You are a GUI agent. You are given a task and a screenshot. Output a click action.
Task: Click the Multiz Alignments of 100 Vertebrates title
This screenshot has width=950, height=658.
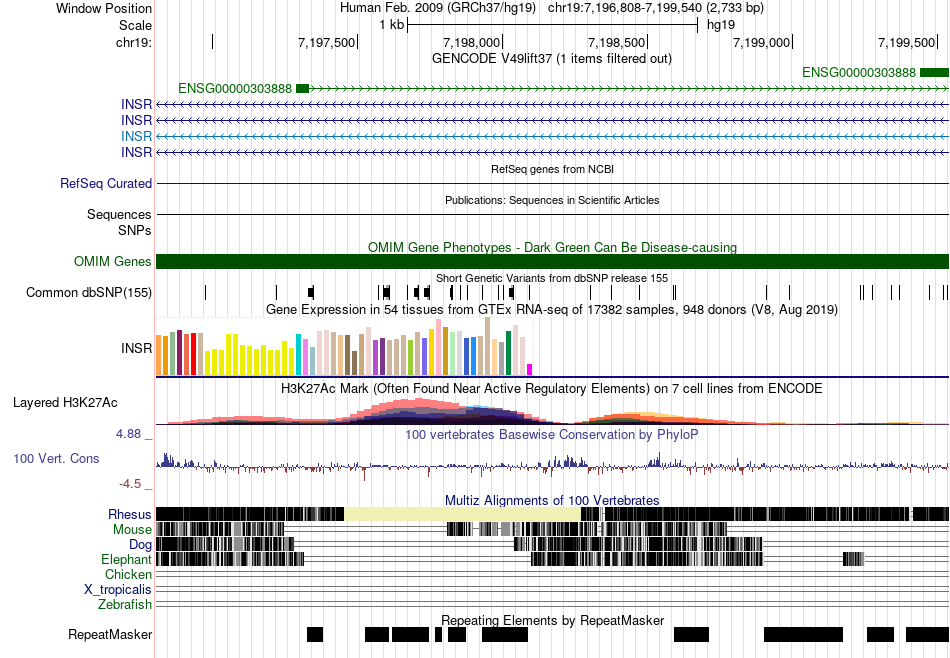click(552, 500)
